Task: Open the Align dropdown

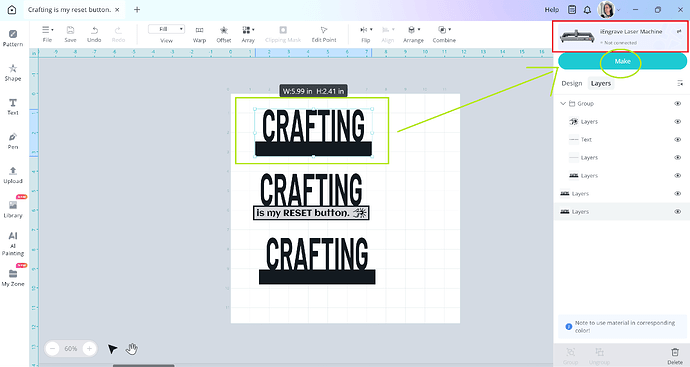Action: pyautogui.click(x=388, y=34)
